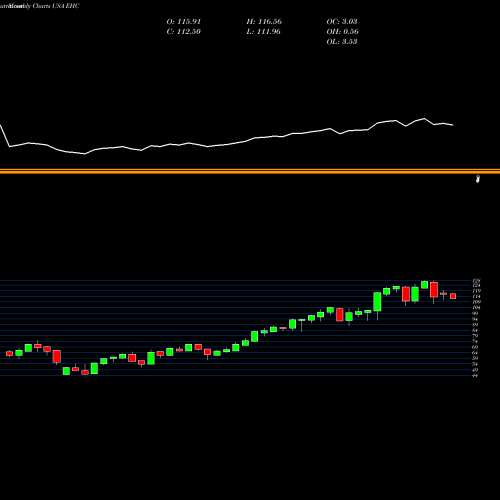Select the high price H: 116.56
Screen dimensions: 500x500
(264, 22)
